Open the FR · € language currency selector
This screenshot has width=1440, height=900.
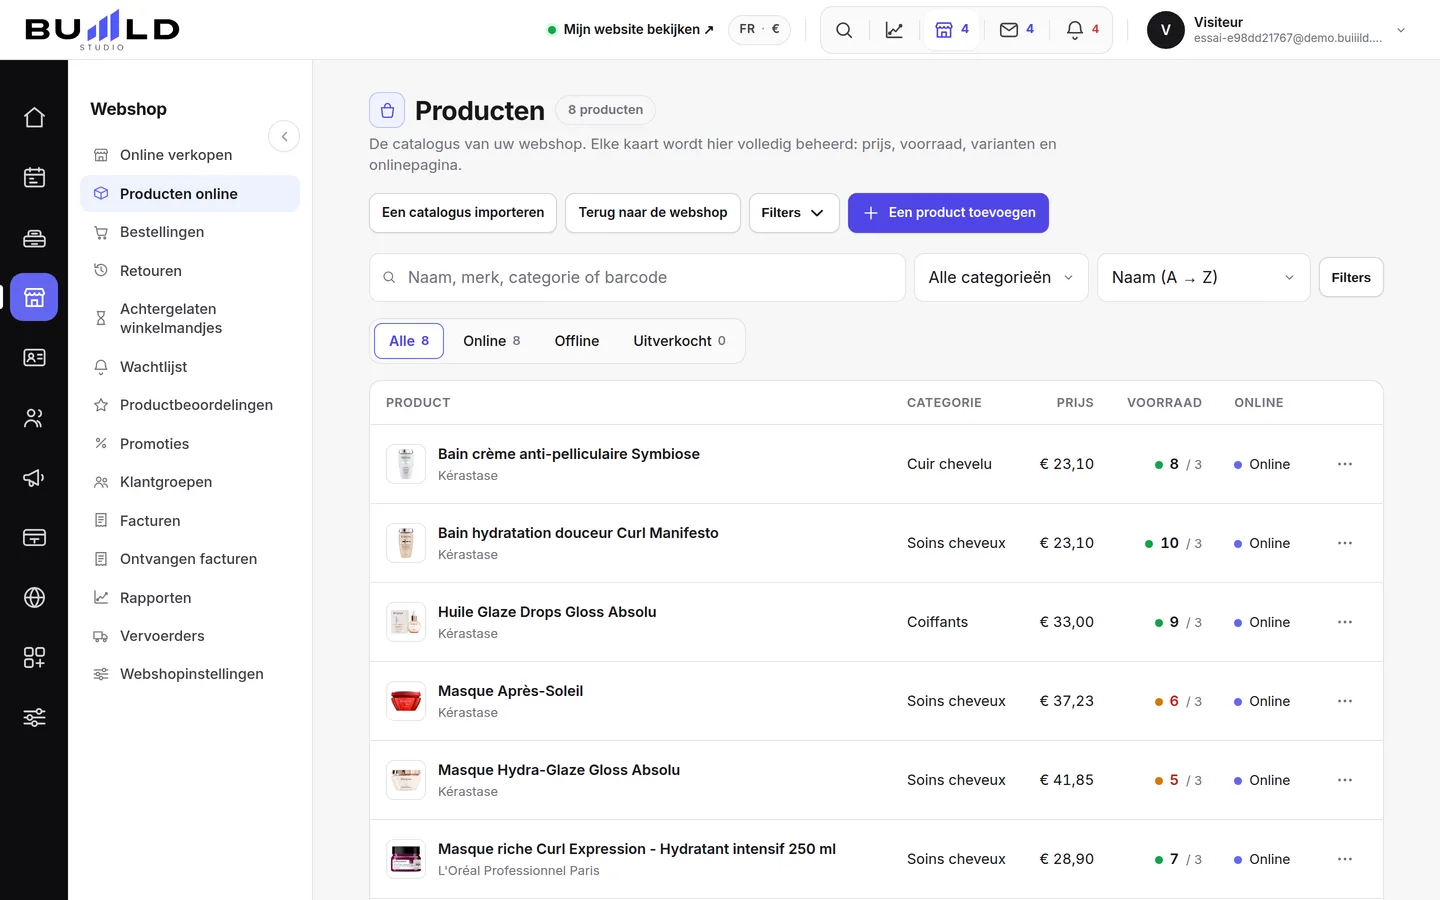pyautogui.click(x=759, y=29)
